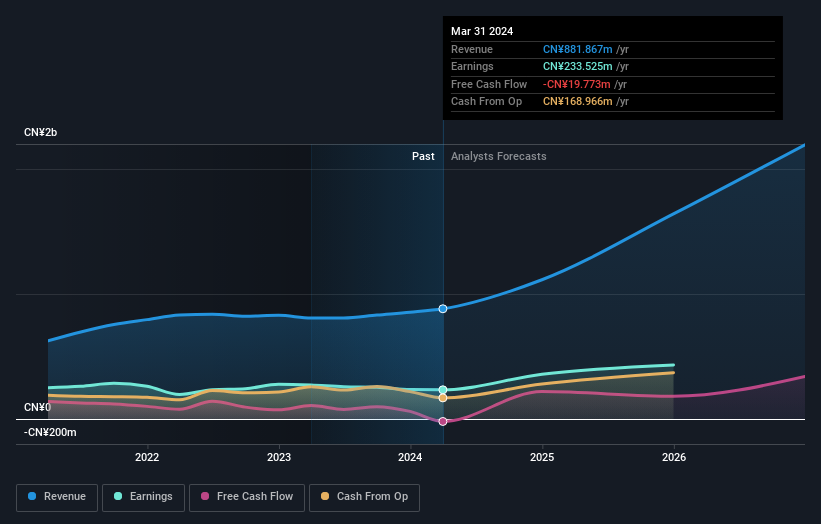
Task: Click the Revenue row label in tooltip
Action: (472, 49)
